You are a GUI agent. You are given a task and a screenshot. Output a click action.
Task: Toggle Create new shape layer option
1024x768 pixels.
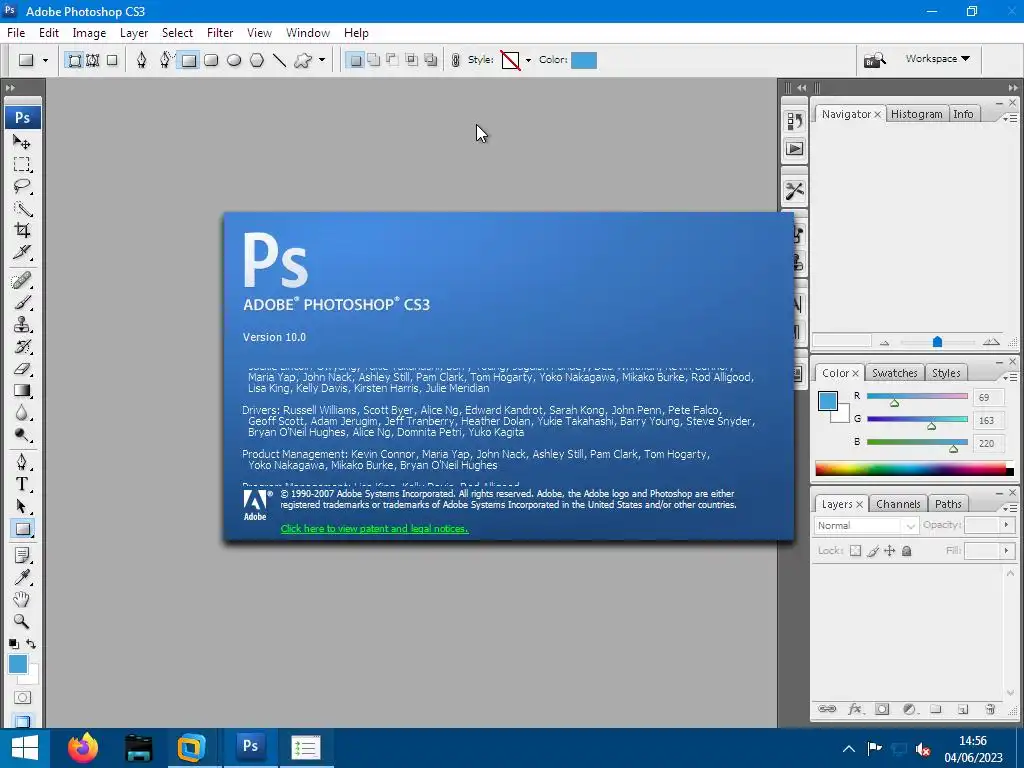click(x=355, y=61)
